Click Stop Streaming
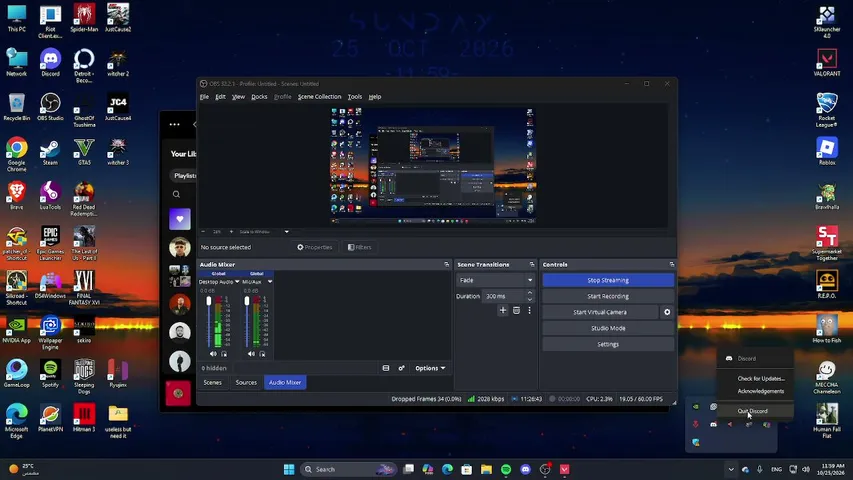 [608, 280]
